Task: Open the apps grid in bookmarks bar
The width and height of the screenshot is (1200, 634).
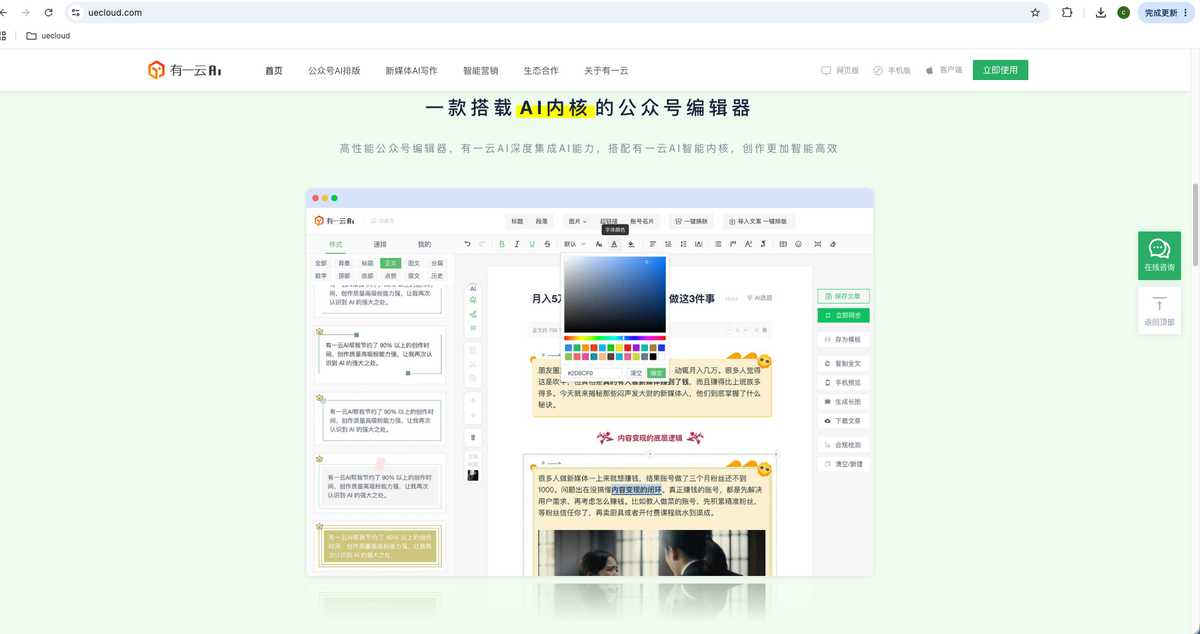Action: tap(3, 36)
